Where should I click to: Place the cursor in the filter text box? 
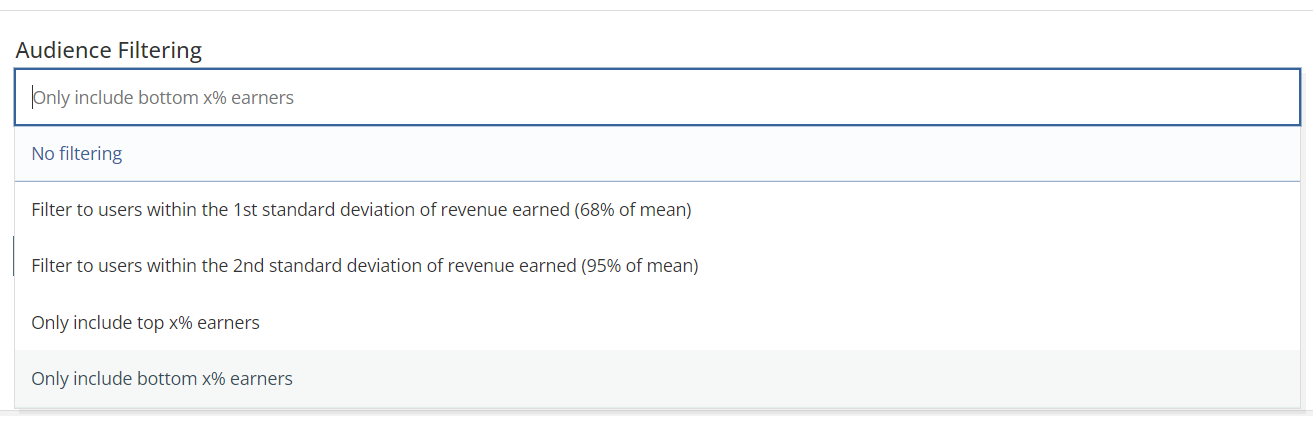657,97
